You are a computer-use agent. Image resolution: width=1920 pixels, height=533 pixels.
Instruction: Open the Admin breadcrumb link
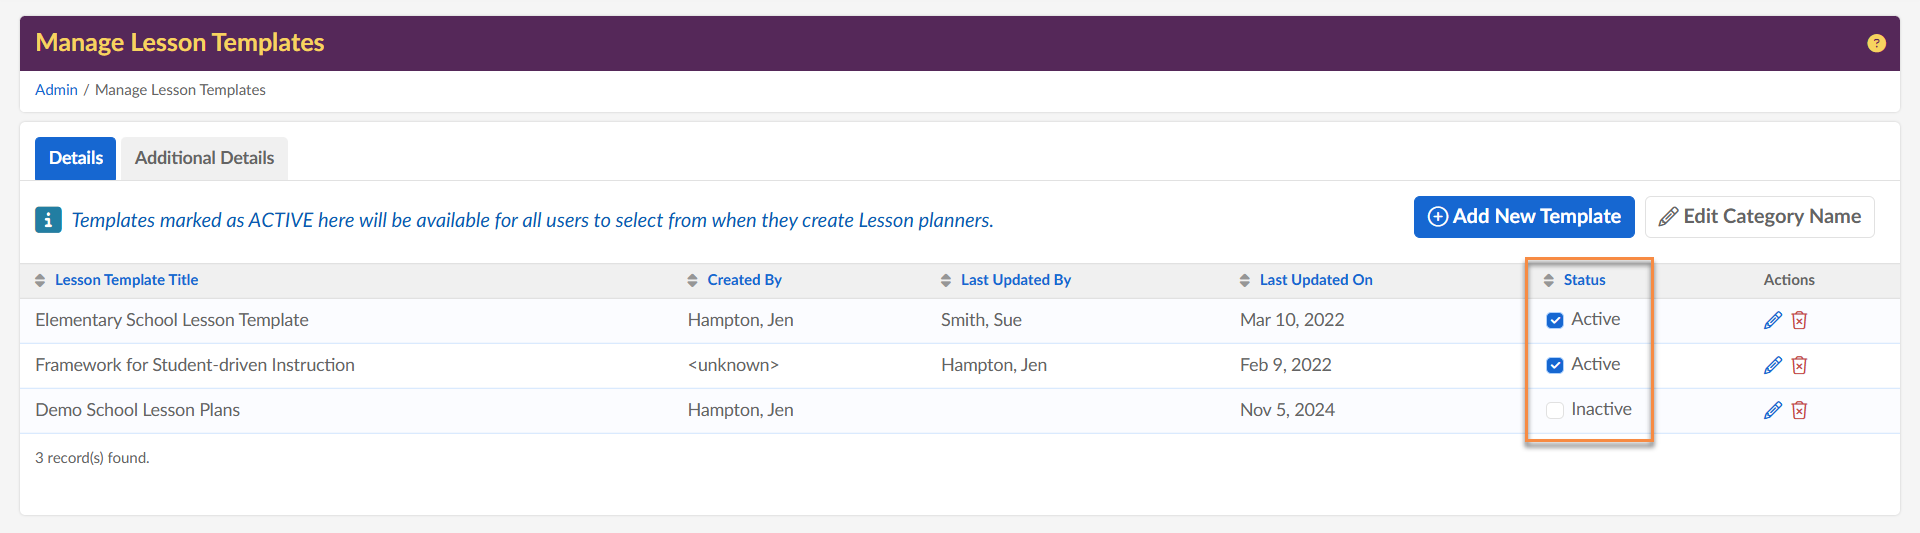[x=56, y=90]
